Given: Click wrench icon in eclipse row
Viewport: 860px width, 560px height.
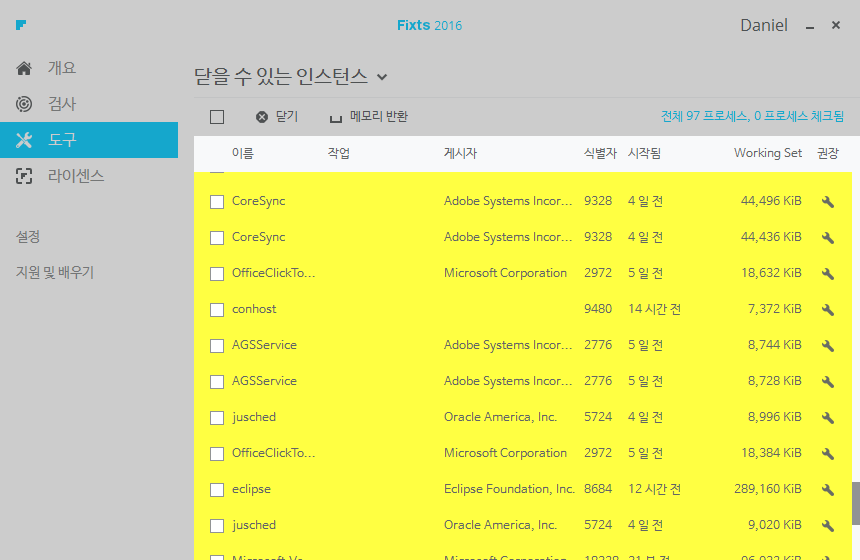Looking at the screenshot, I should coord(828,490).
